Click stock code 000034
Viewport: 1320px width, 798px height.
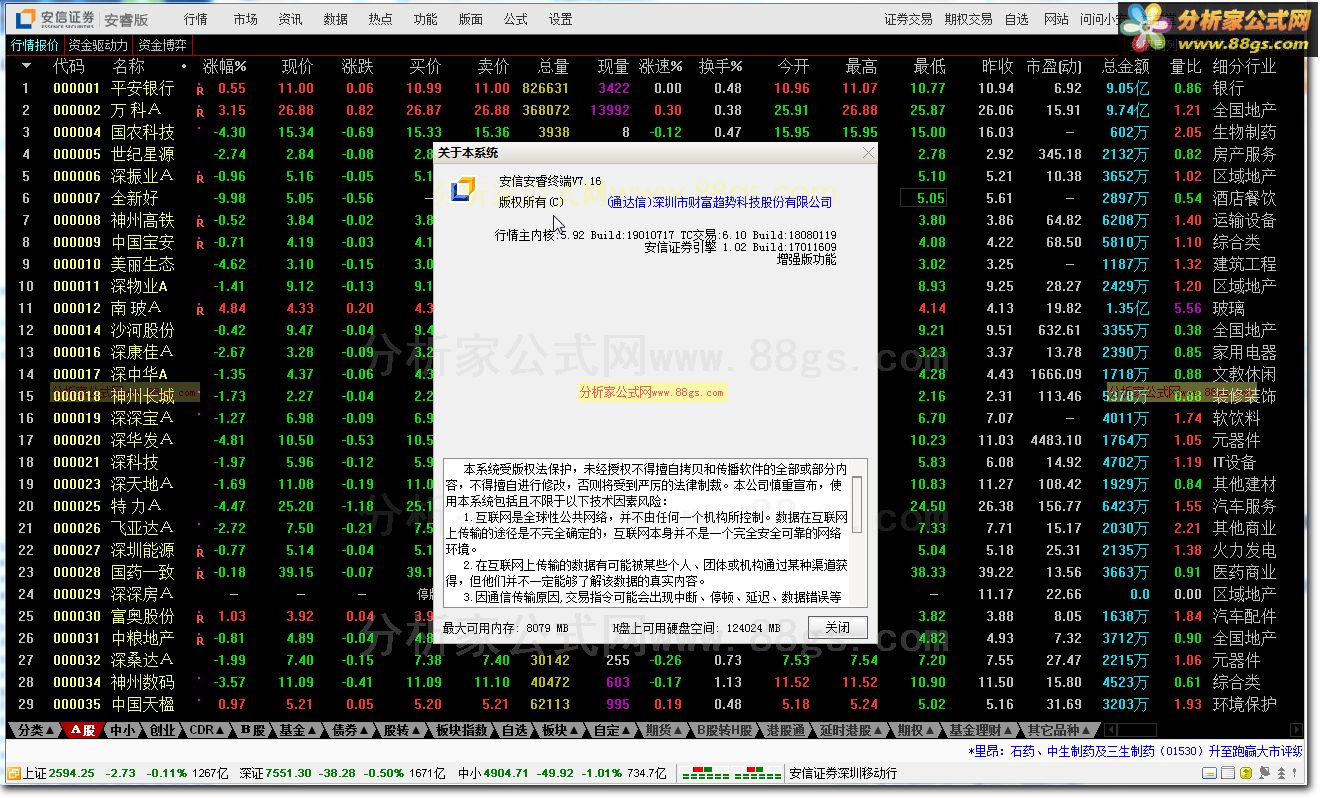[x=77, y=682]
